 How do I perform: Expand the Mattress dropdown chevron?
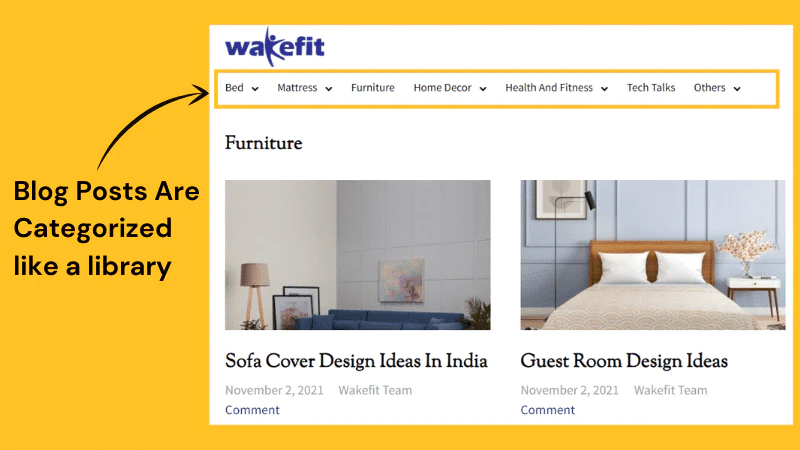tap(329, 89)
